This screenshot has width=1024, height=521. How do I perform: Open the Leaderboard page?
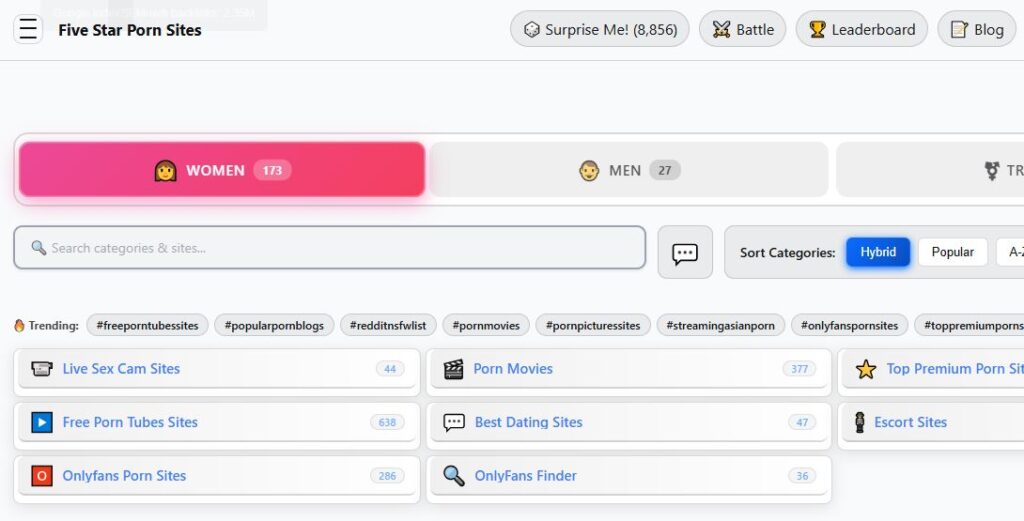(x=861, y=29)
